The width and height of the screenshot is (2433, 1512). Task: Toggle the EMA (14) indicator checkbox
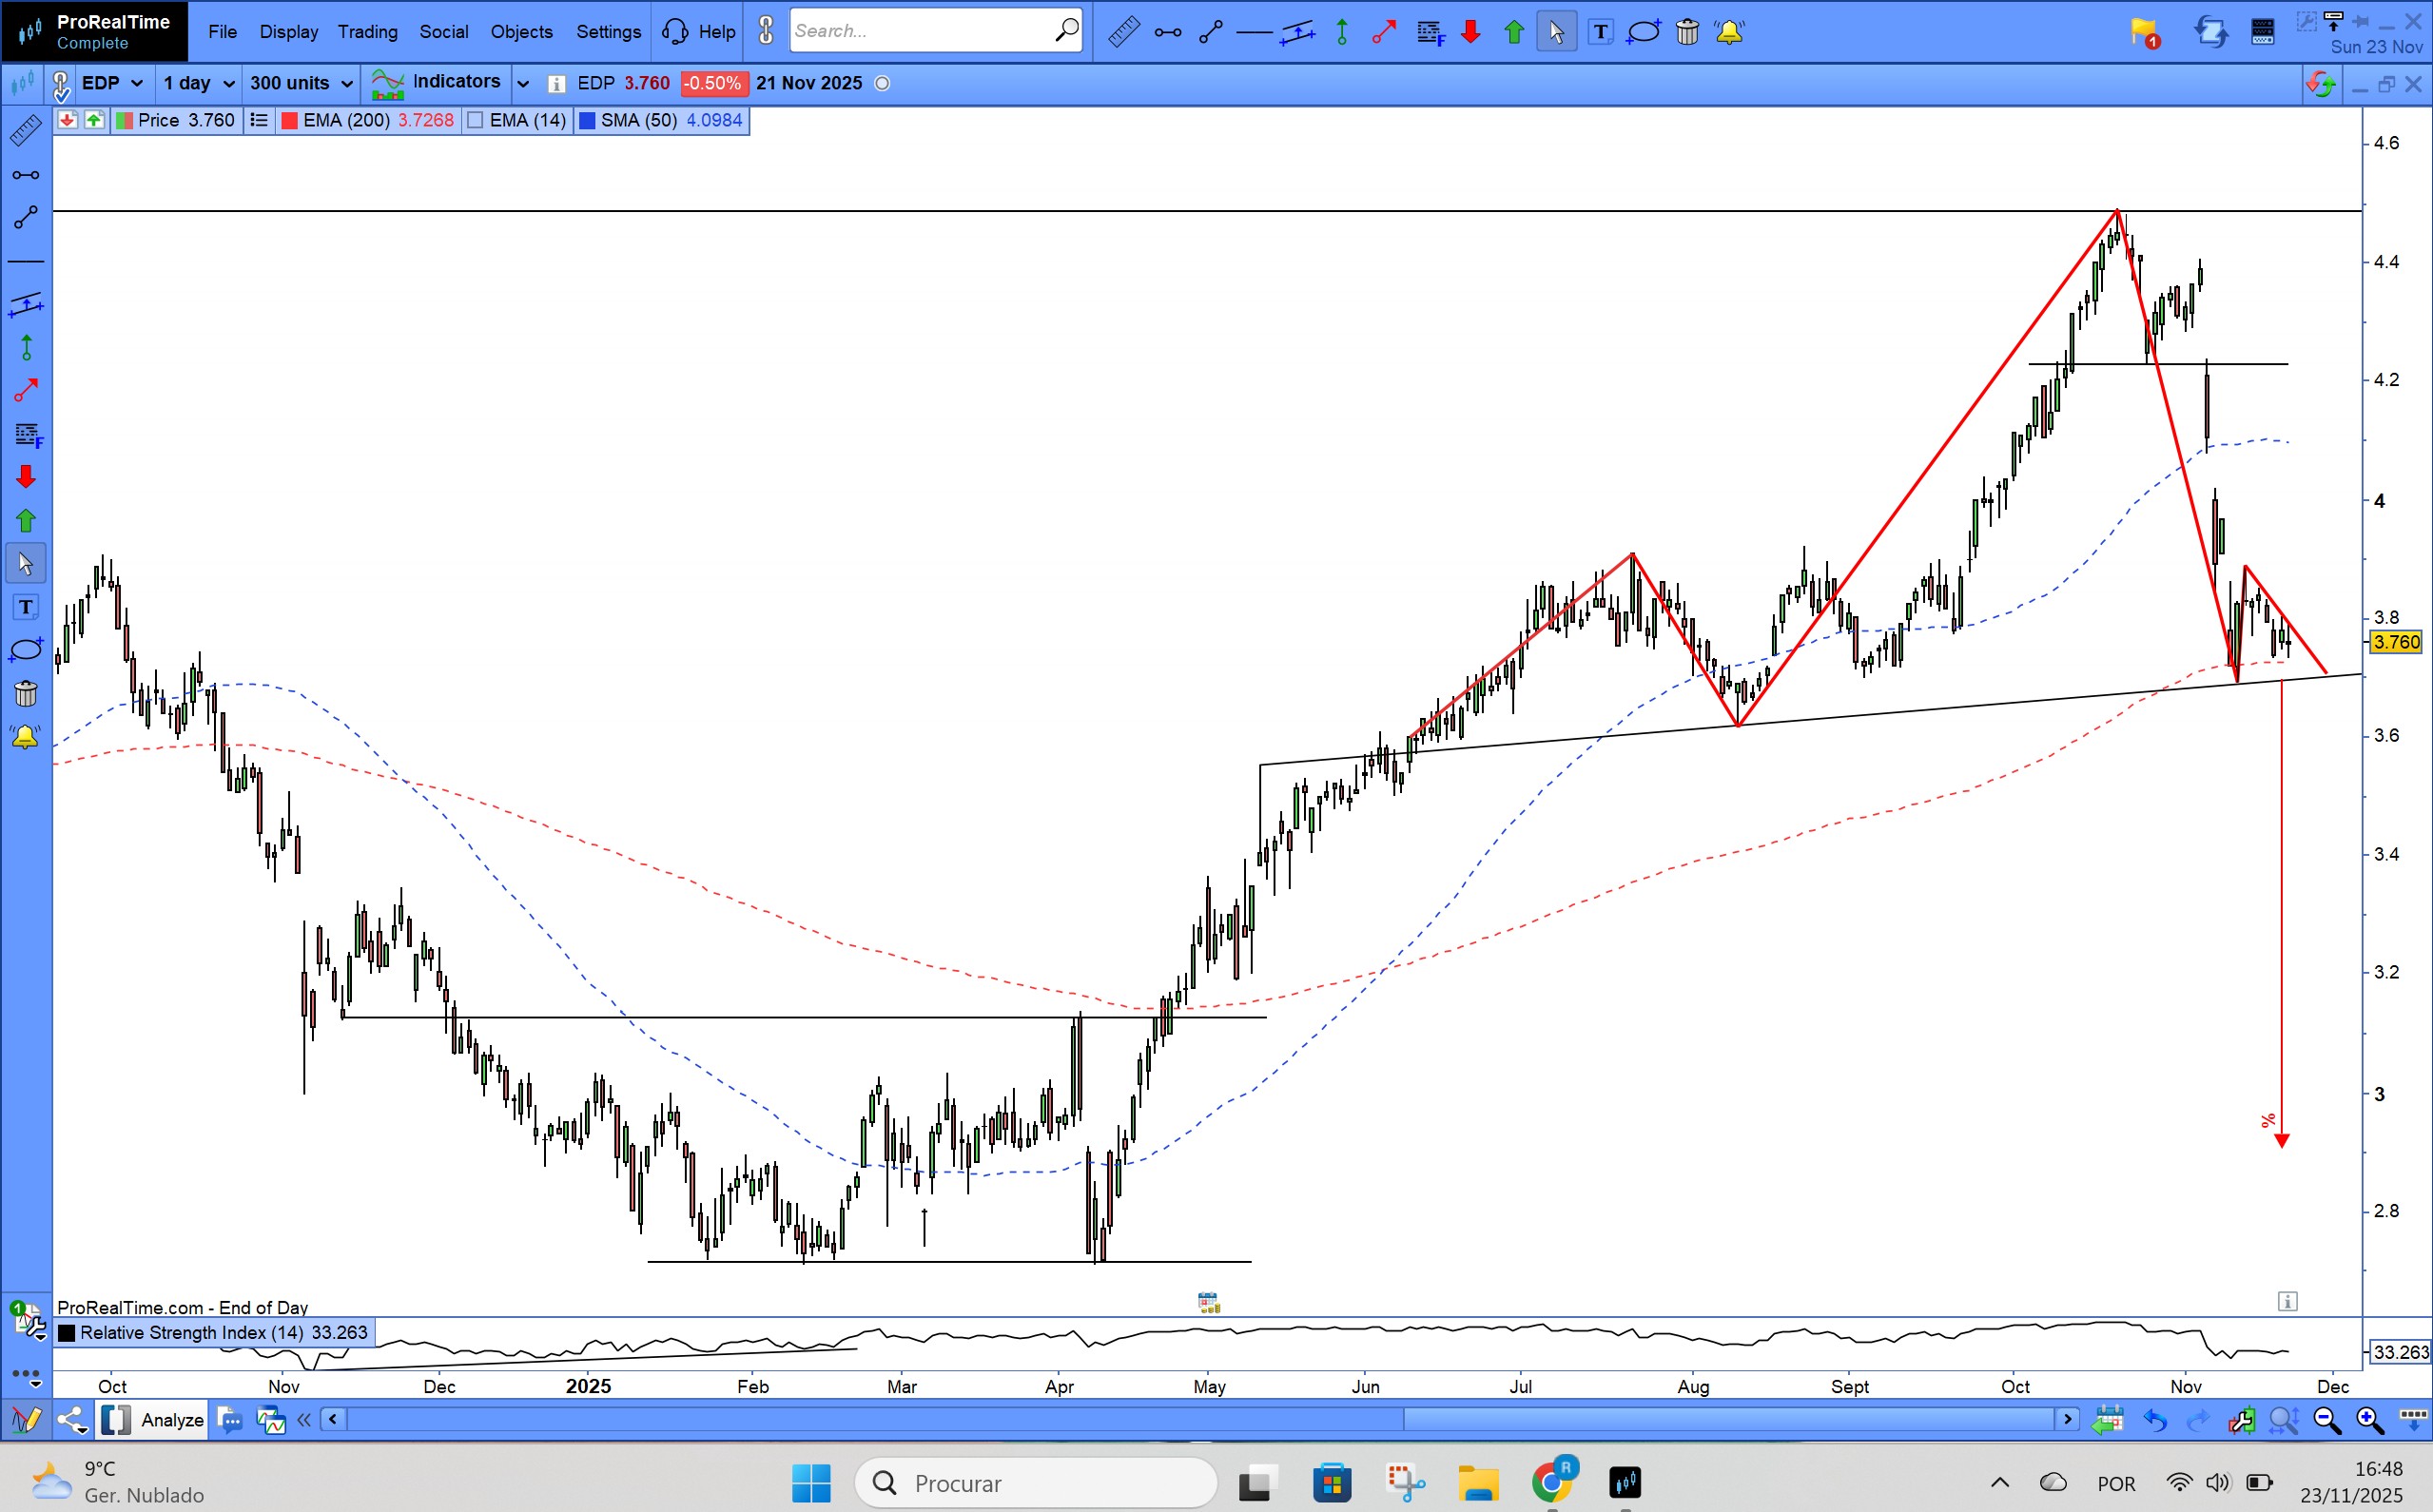(476, 121)
